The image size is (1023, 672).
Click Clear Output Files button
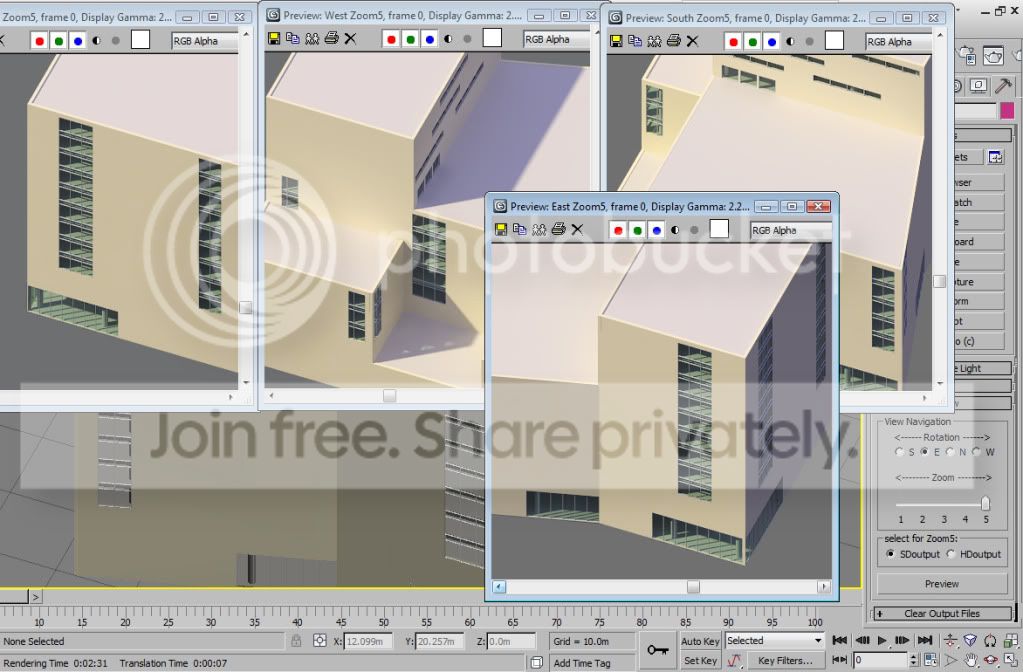(941, 613)
